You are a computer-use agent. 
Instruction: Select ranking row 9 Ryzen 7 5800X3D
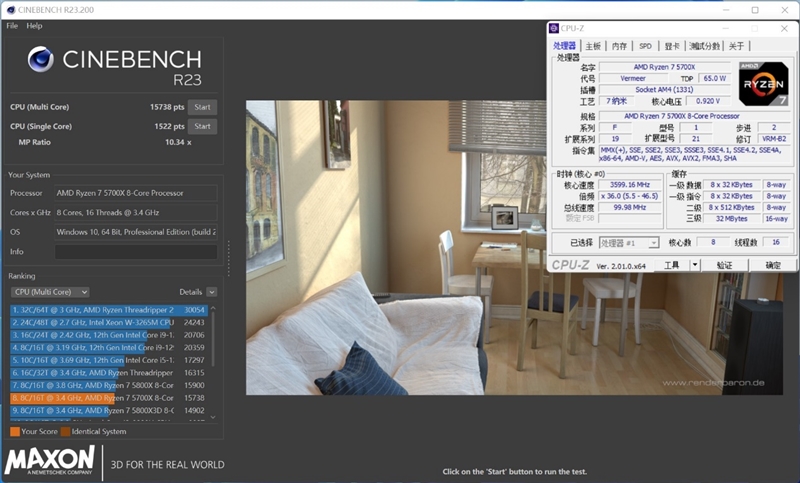tap(109, 410)
